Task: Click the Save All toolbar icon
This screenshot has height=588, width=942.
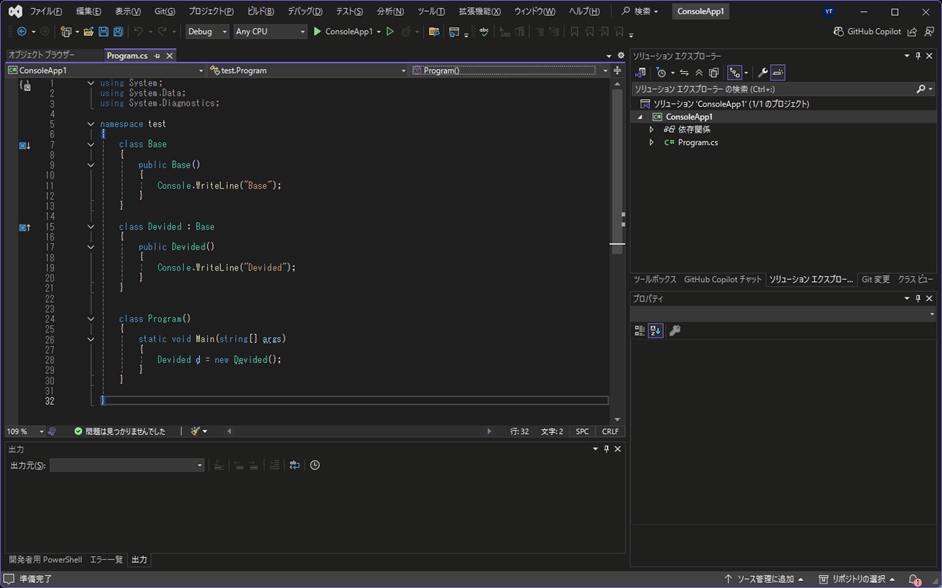Action: pos(118,32)
